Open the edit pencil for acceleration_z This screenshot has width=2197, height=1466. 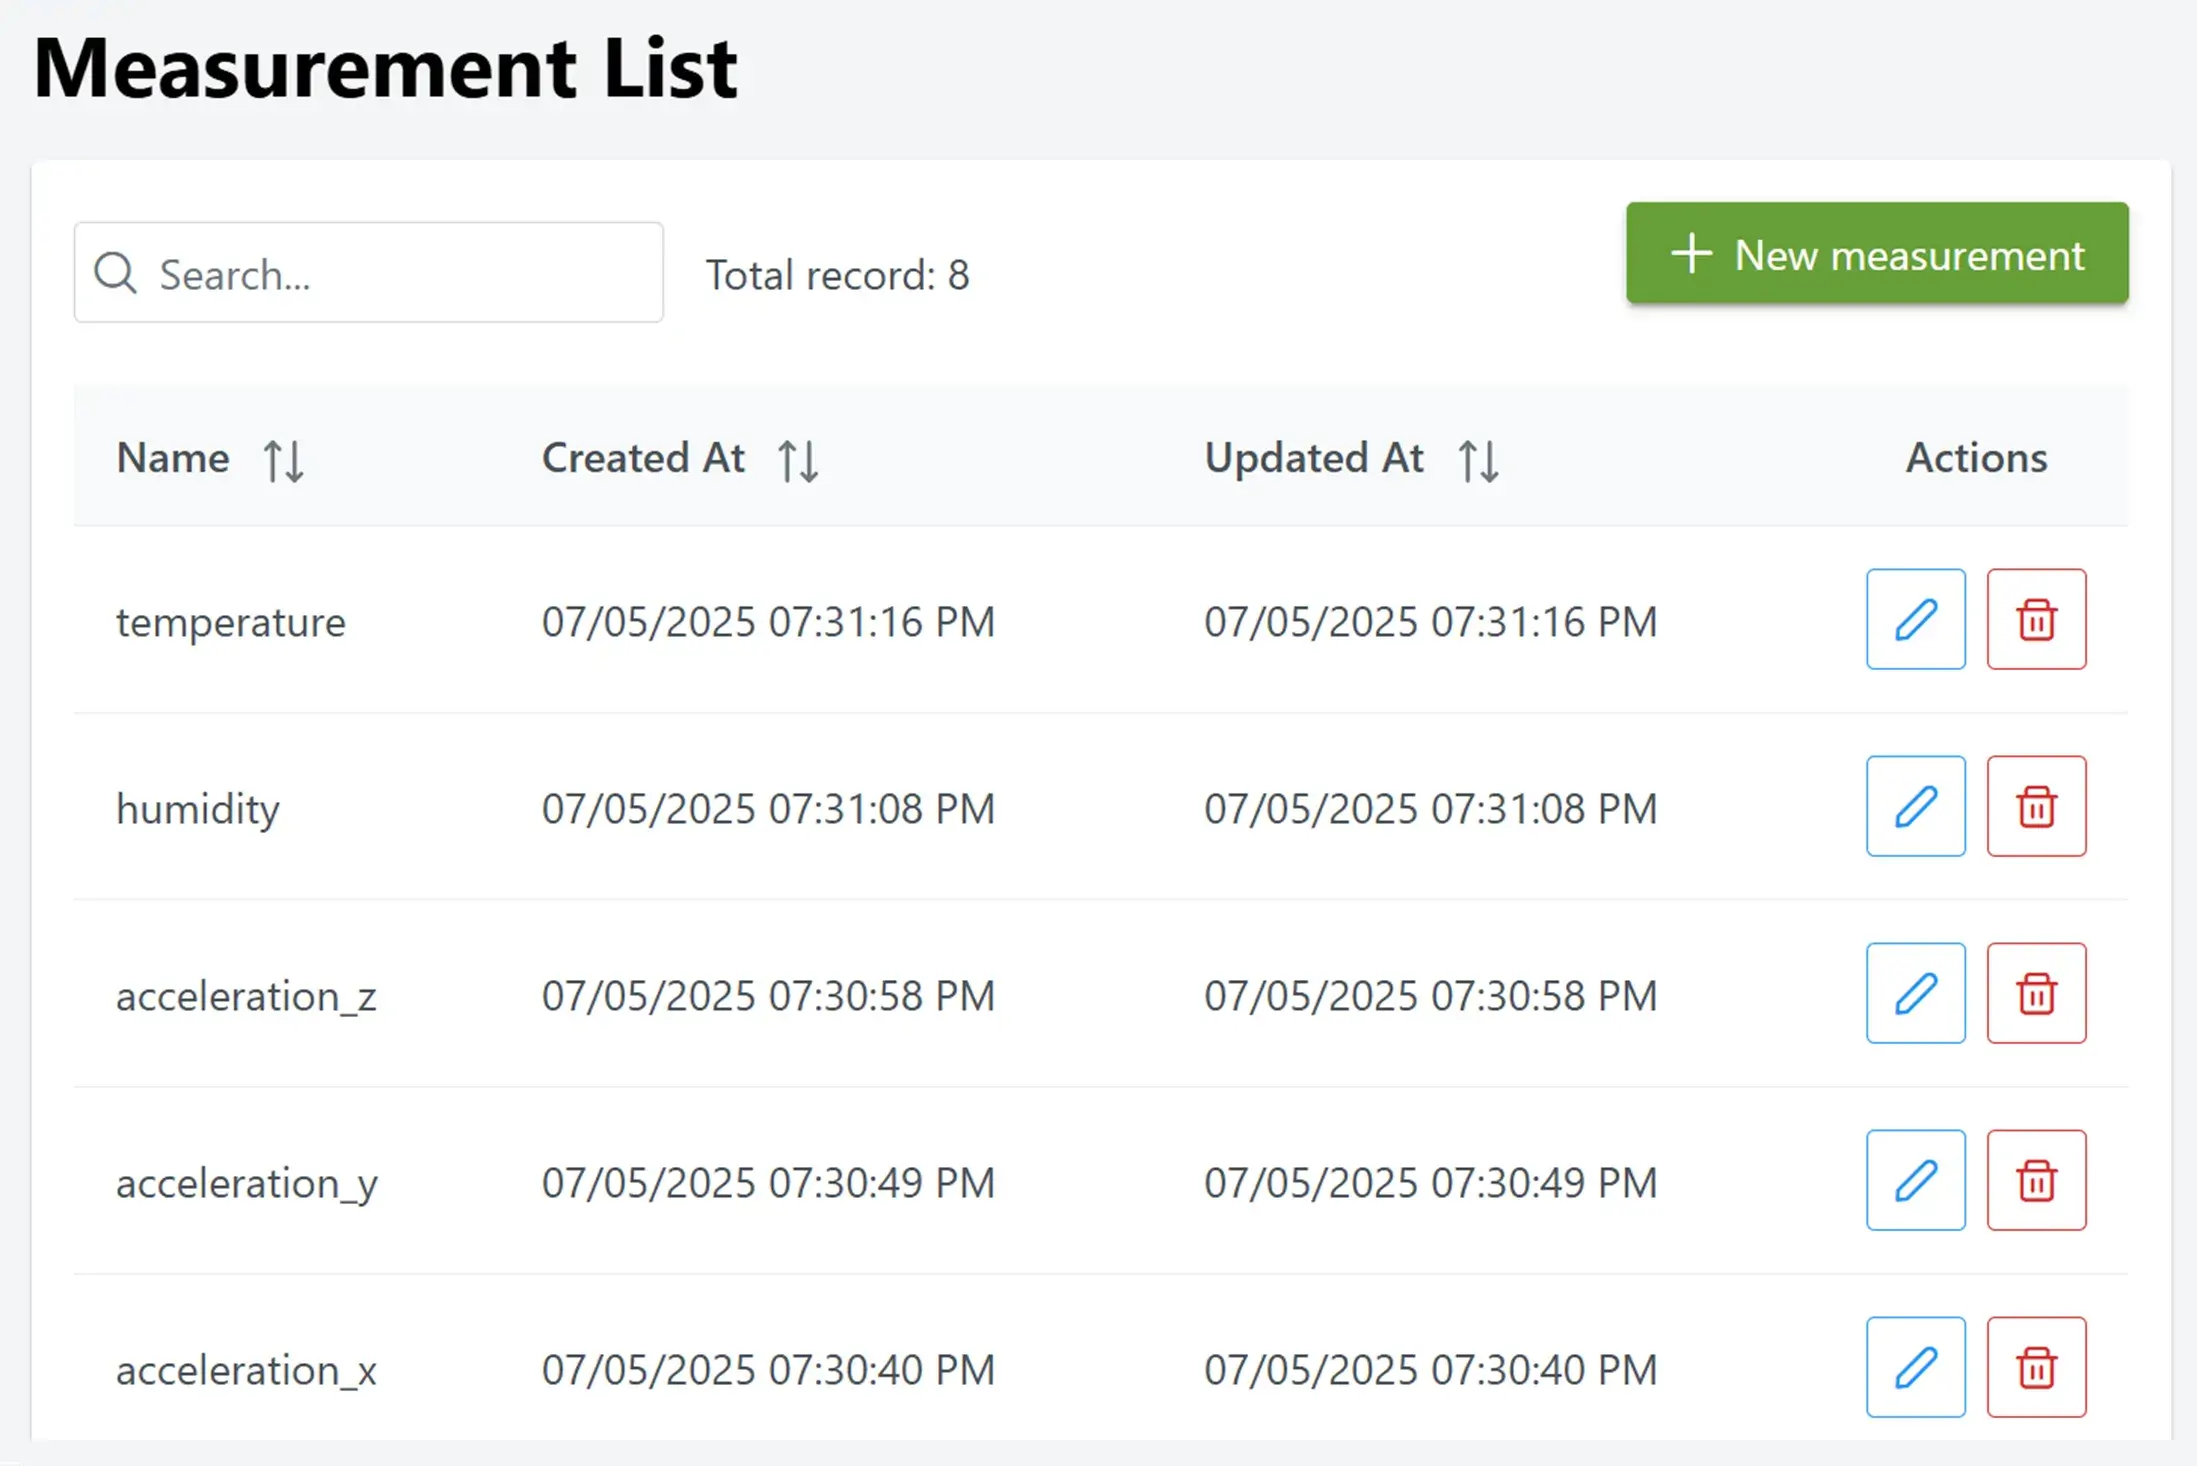[1915, 994]
